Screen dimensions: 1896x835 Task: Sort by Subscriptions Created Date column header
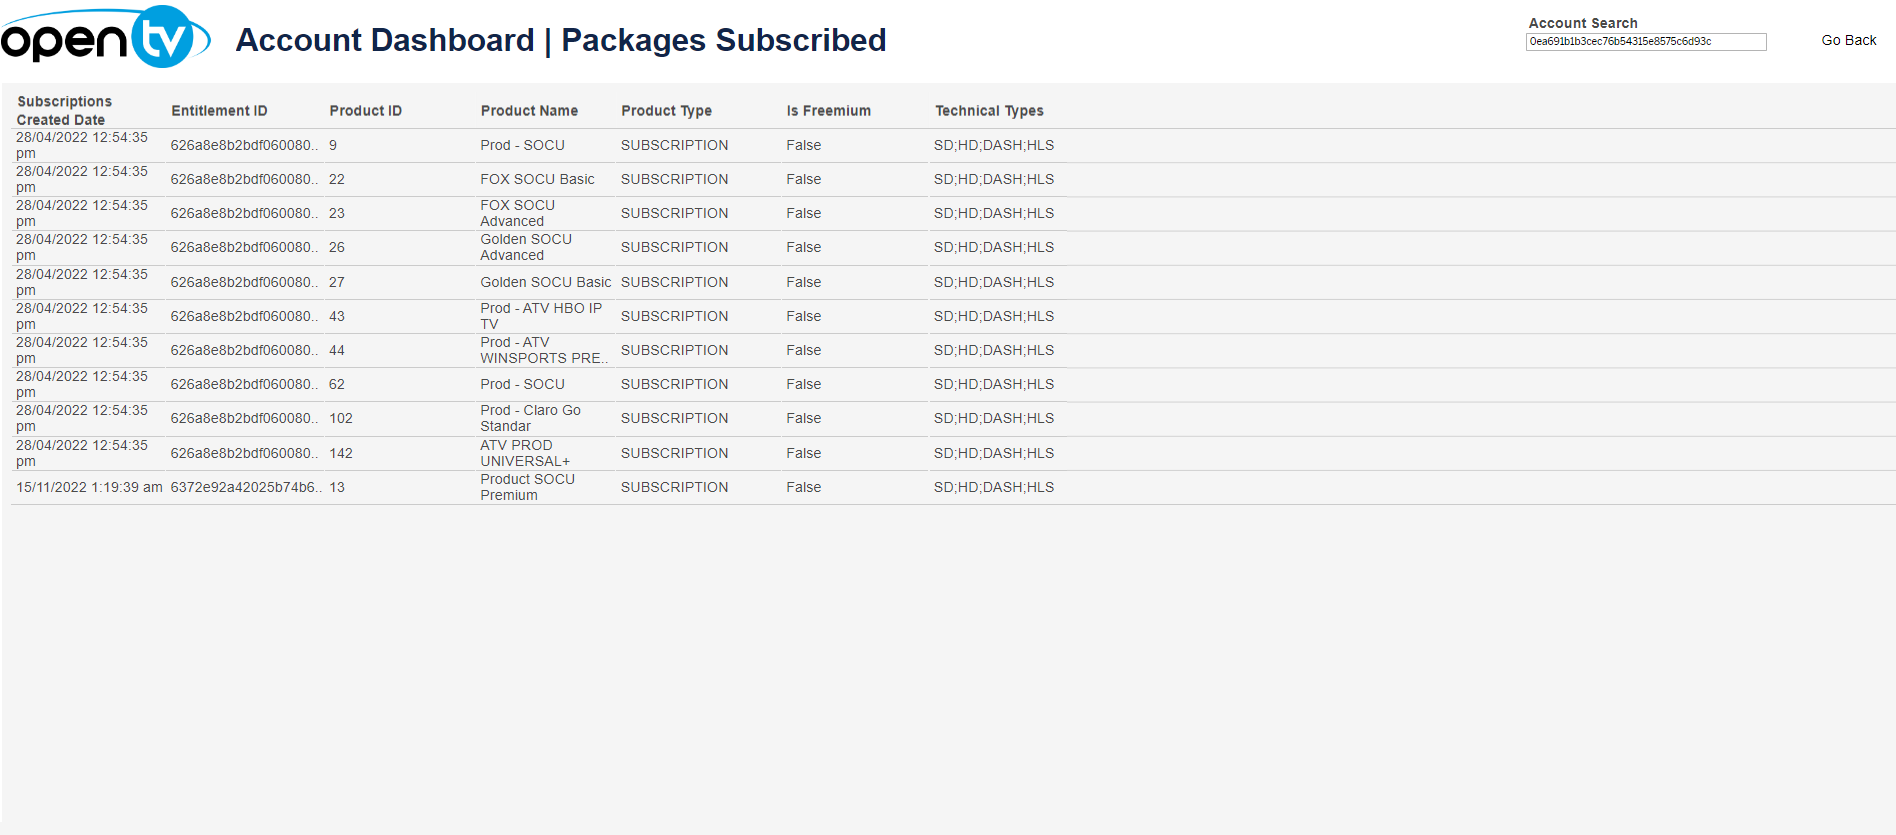point(64,110)
